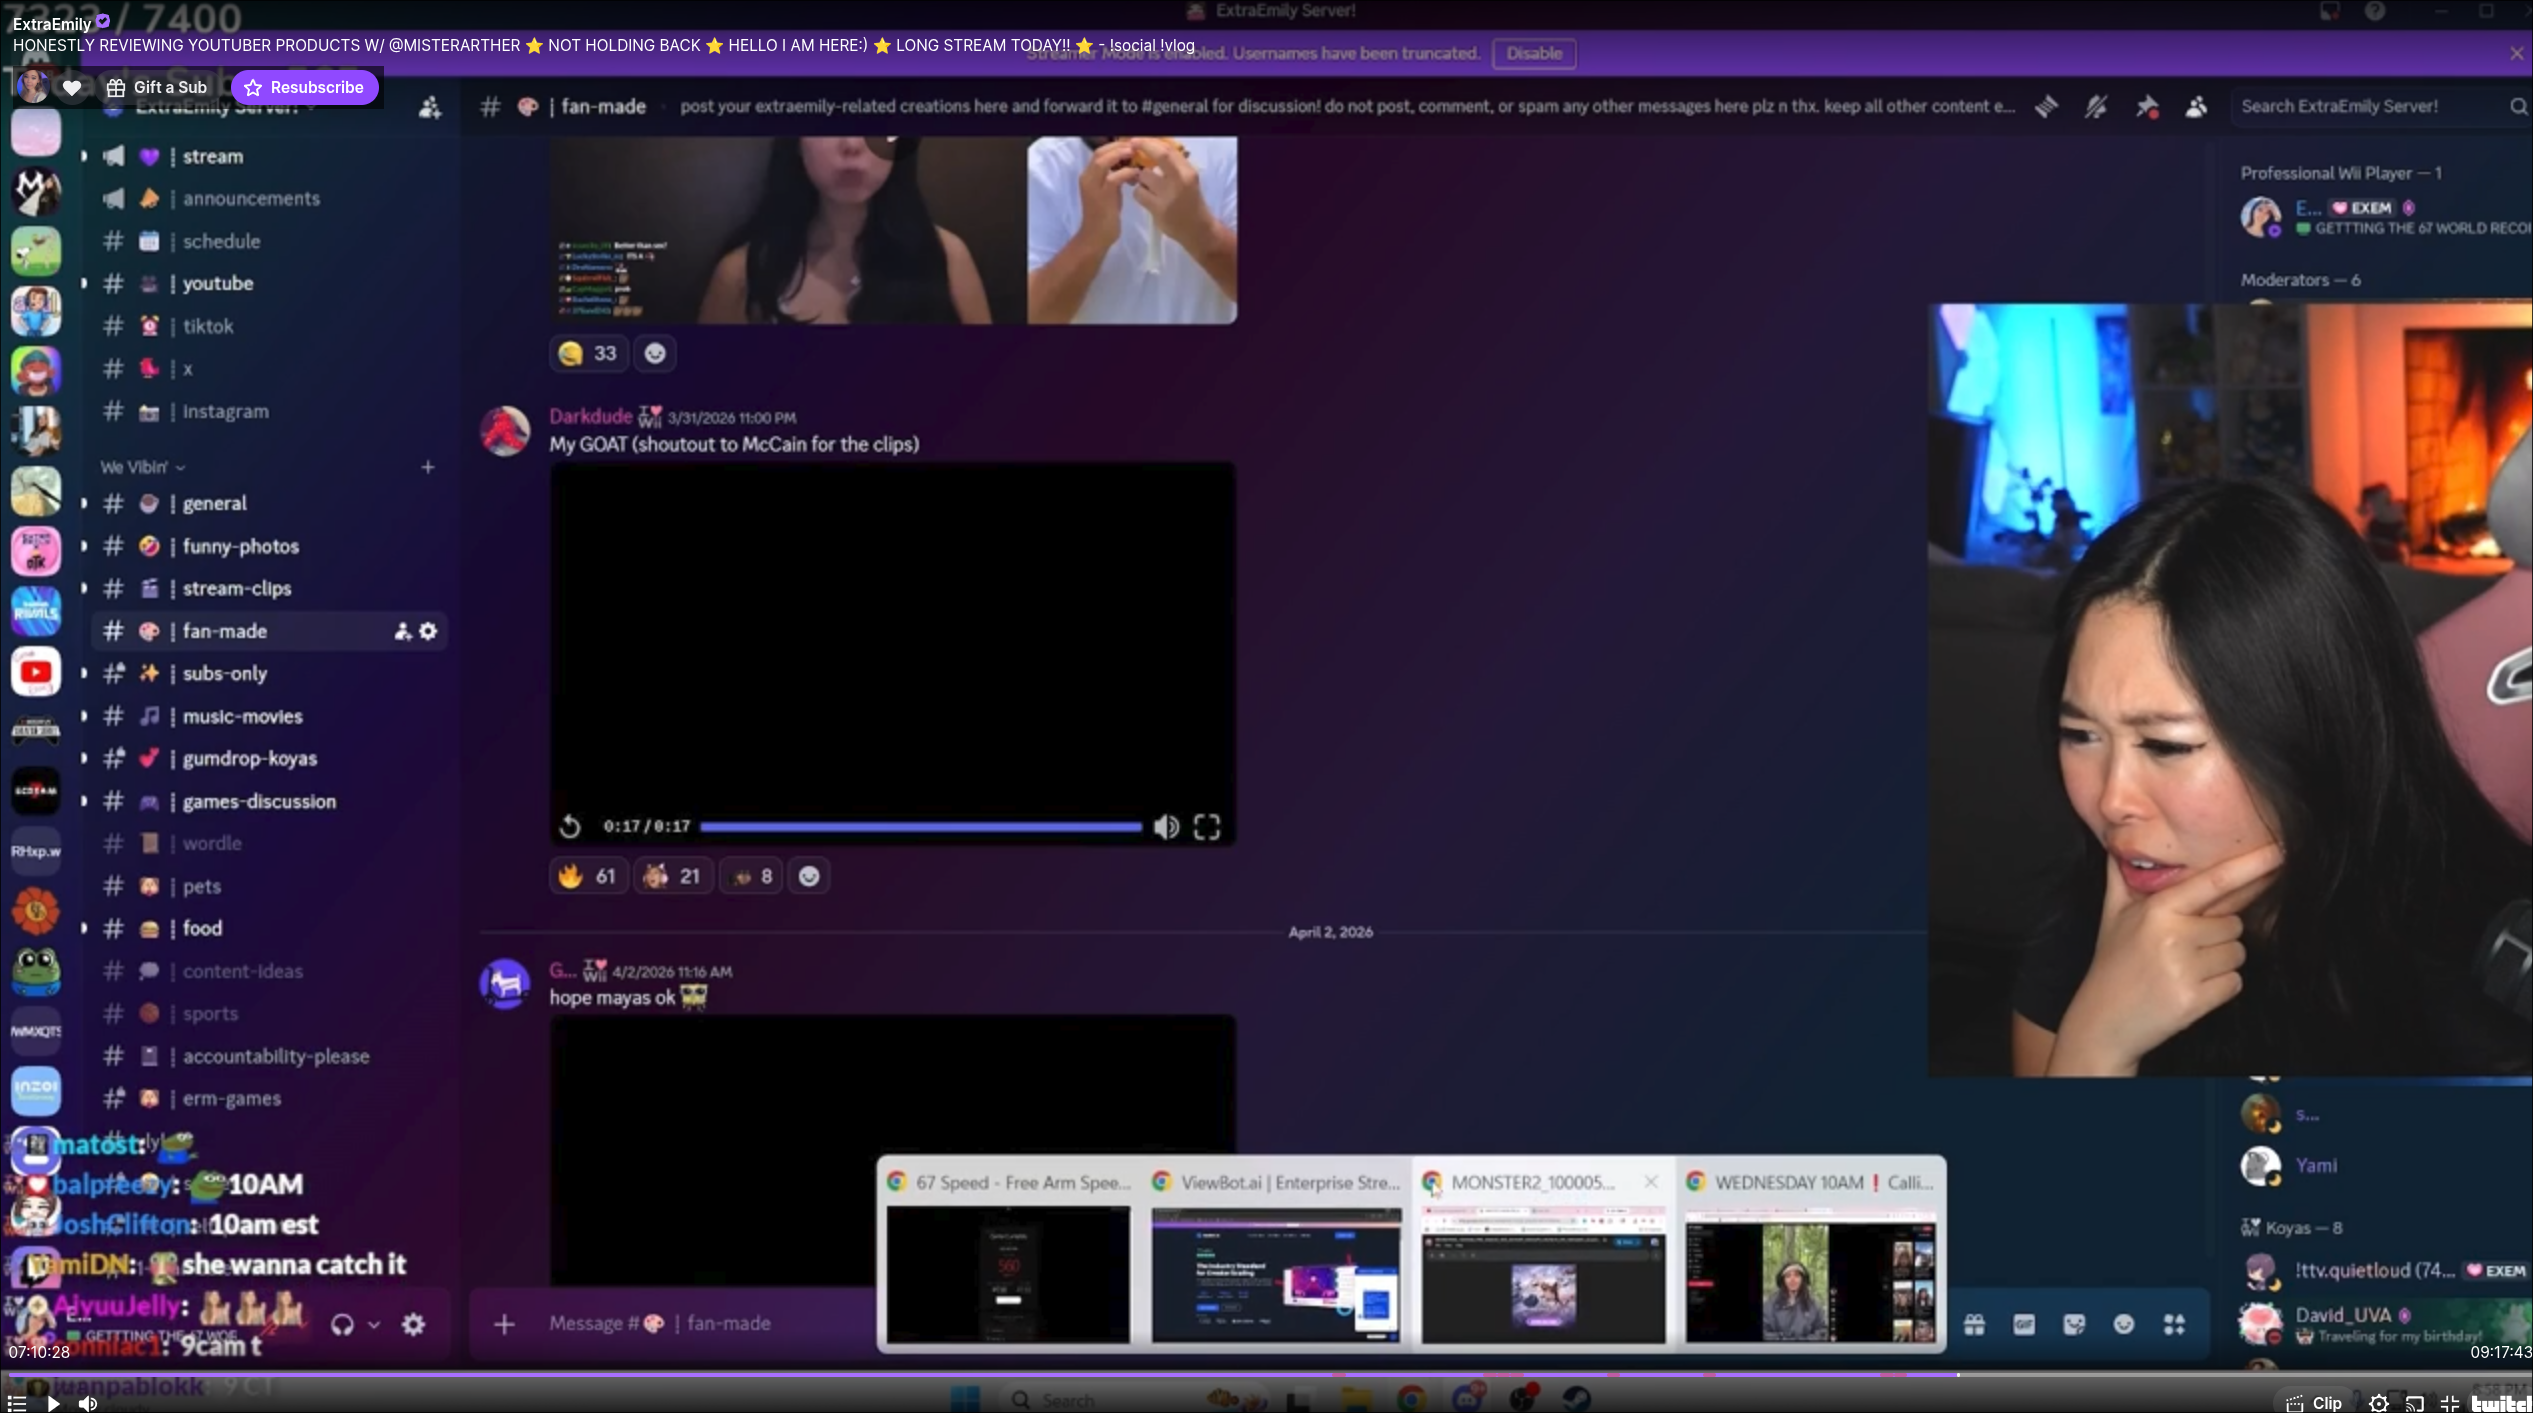Click the Resubscribe button
Screen dimensions: 2533x1413
tap(304, 87)
